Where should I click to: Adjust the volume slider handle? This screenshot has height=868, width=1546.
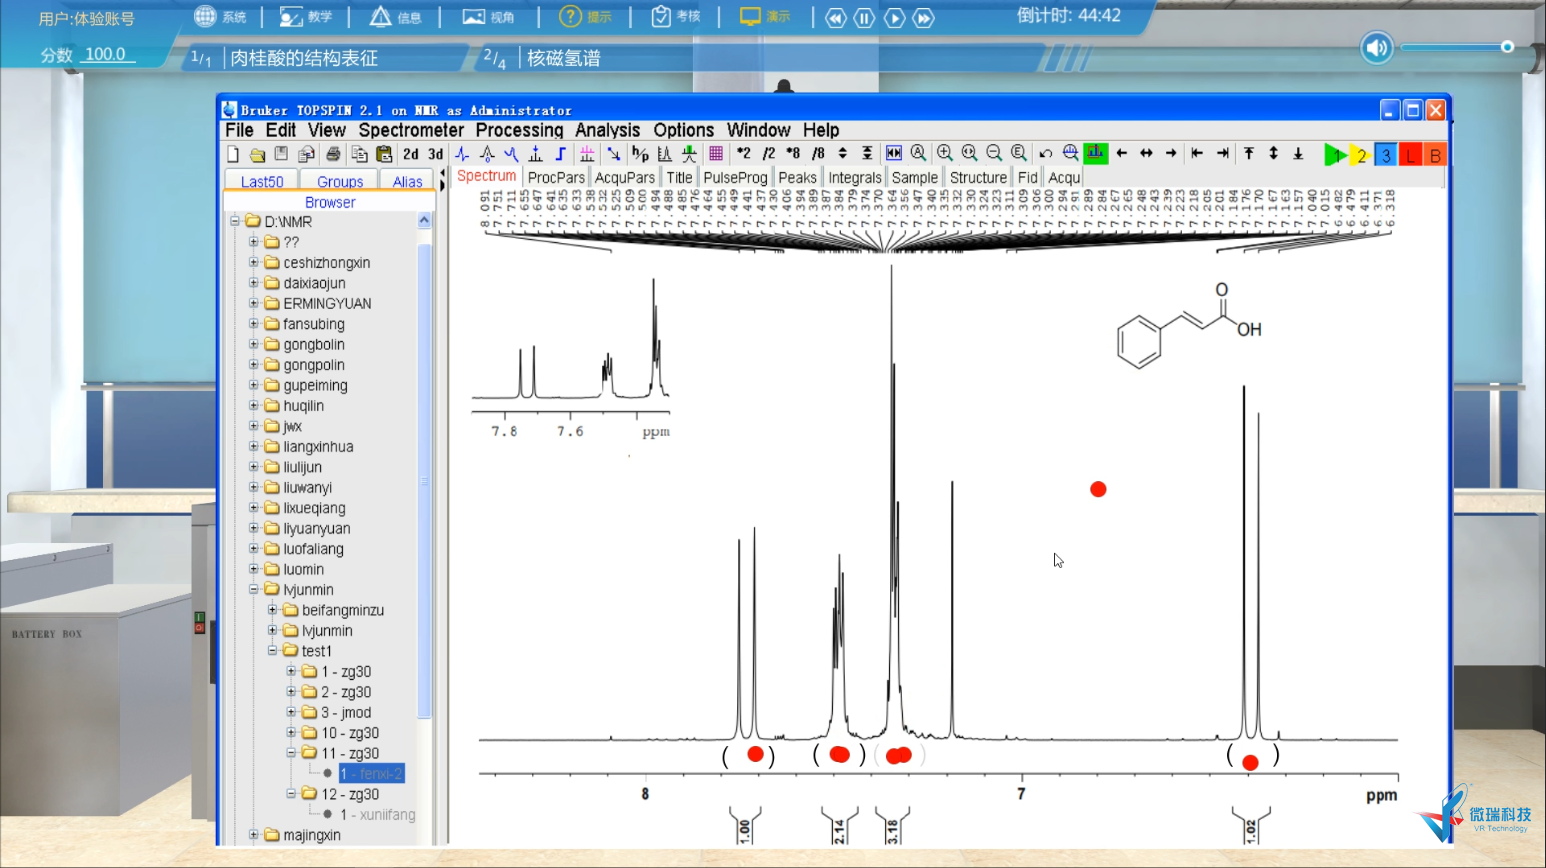[x=1507, y=47]
